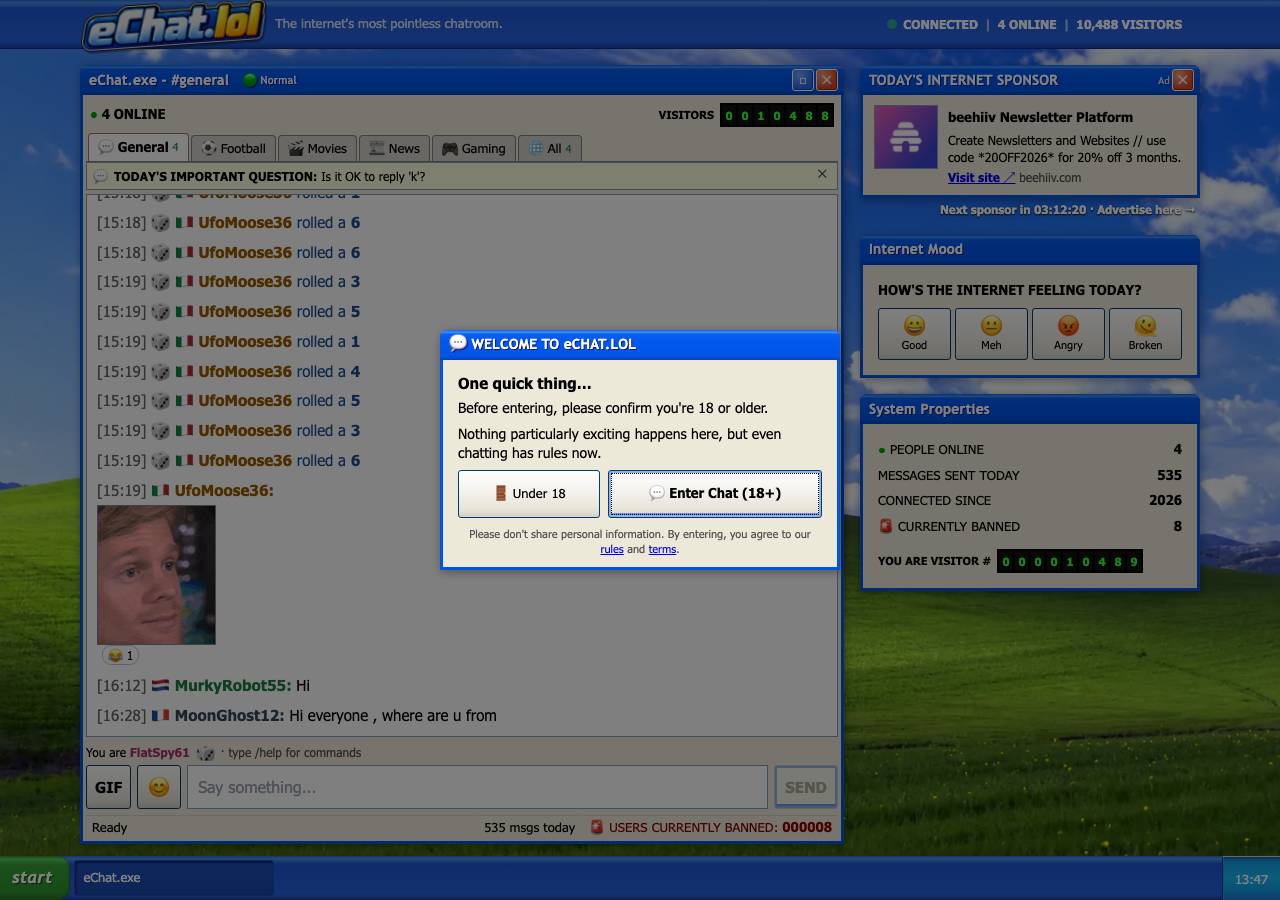Switch to the General tab
Image resolution: width=1280 pixels, height=900 pixels.
click(x=138, y=147)
